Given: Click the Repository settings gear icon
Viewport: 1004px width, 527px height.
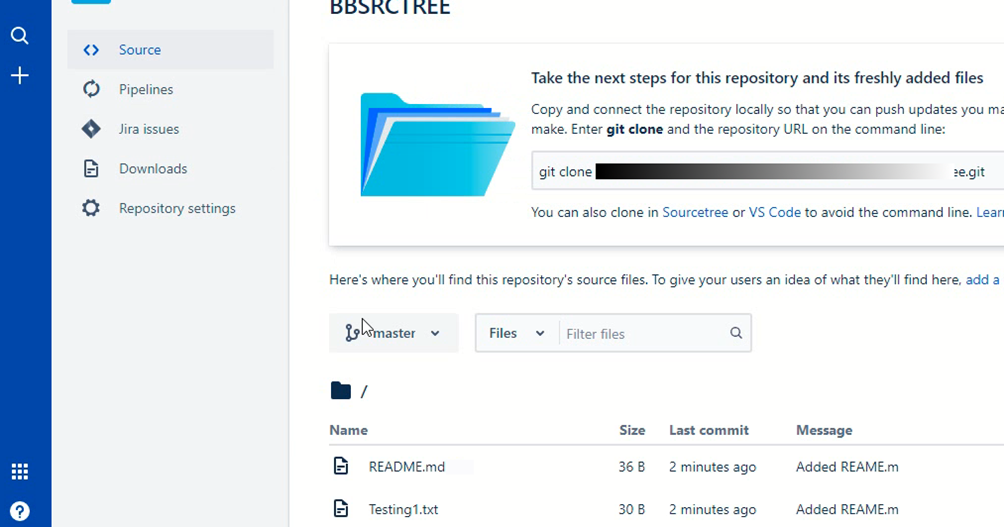Looking at the screenshot, I should 91,209.
